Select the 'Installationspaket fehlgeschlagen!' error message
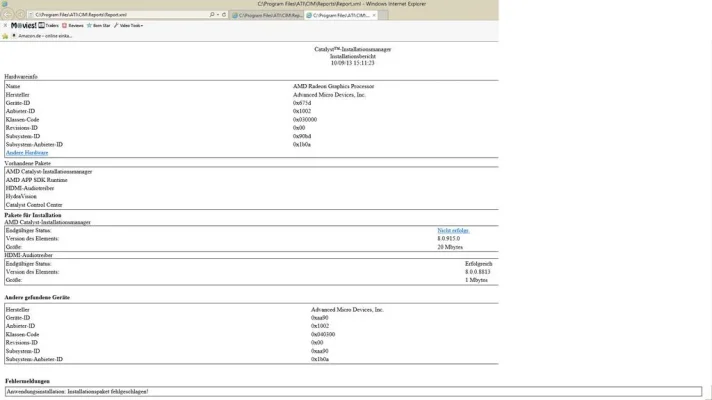The height and width of the screenshot is (400, 712). 108,391
